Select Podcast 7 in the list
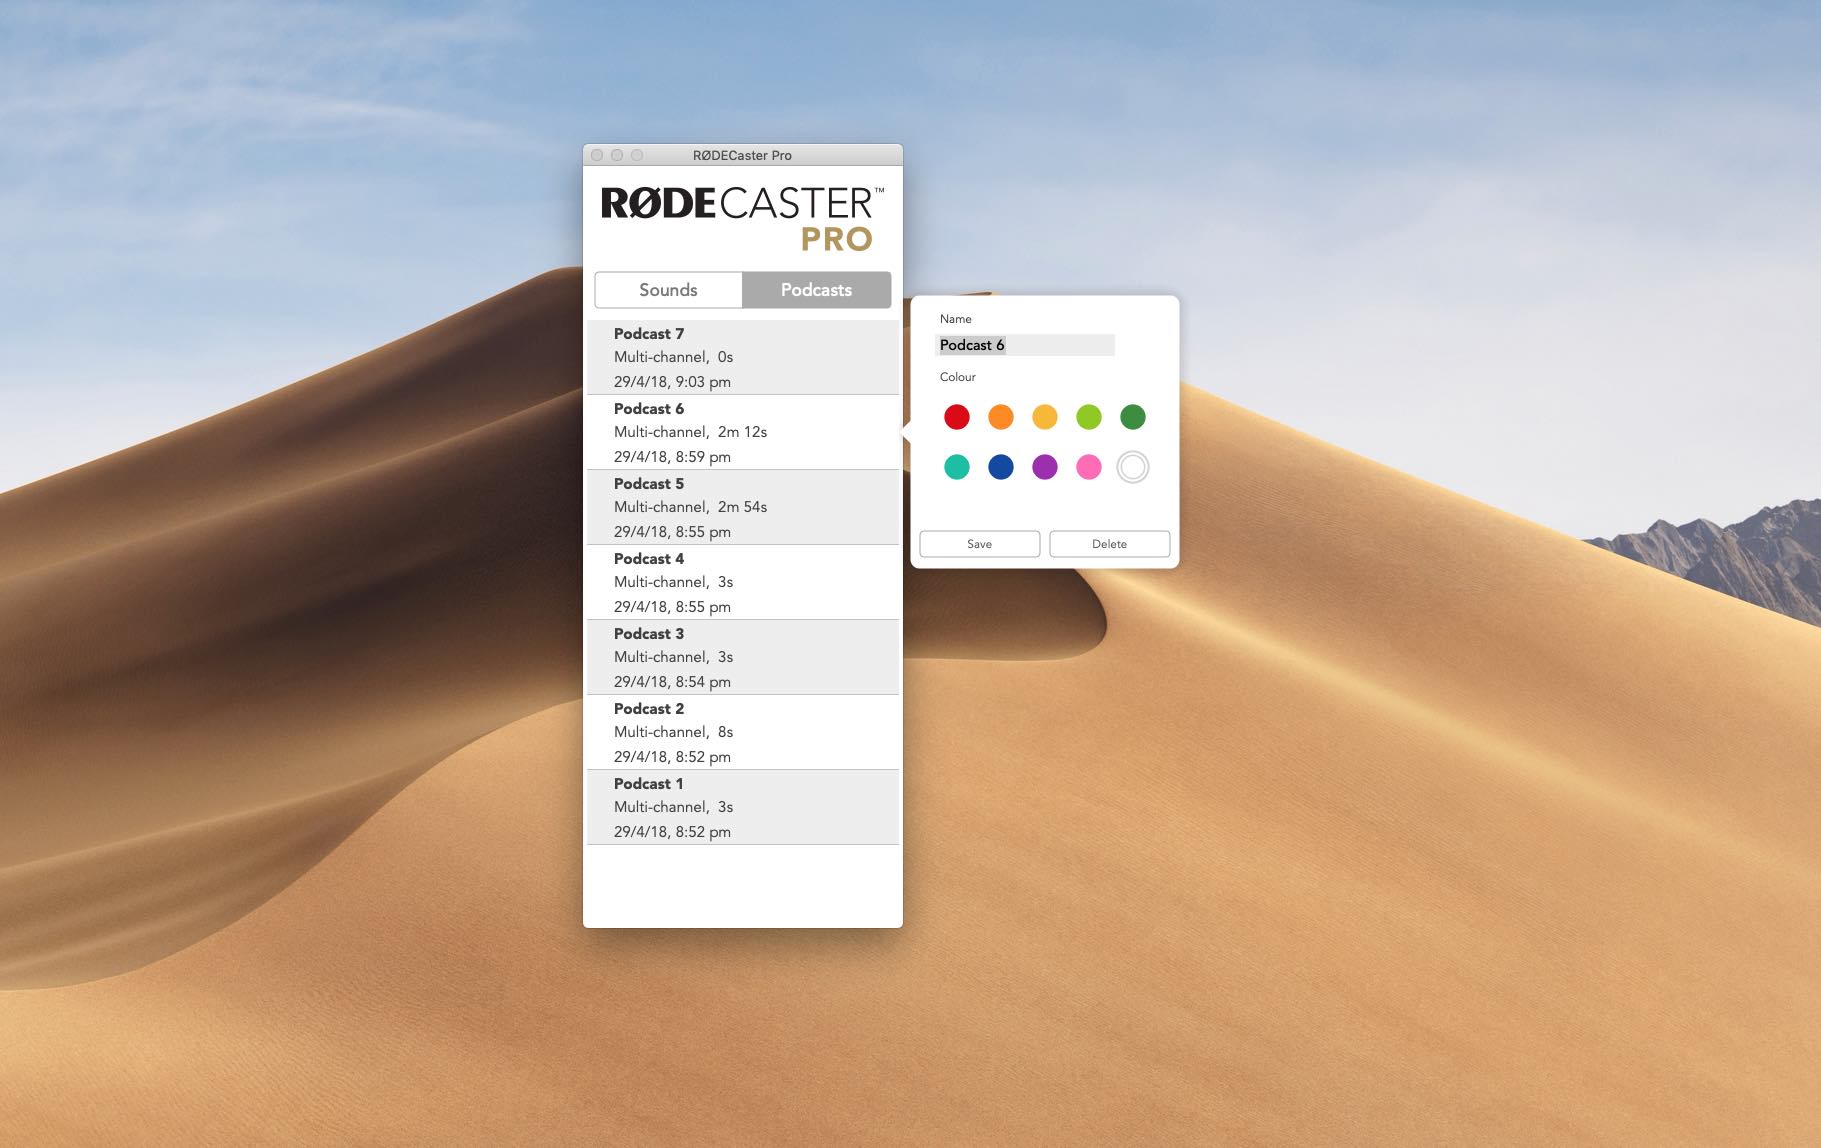 [x=742, y=357]
